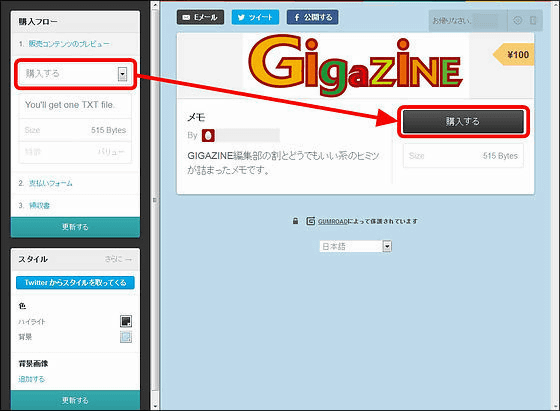
Task: Open the 購入する dropdown in purchase flow
Action: coord(75,74)
